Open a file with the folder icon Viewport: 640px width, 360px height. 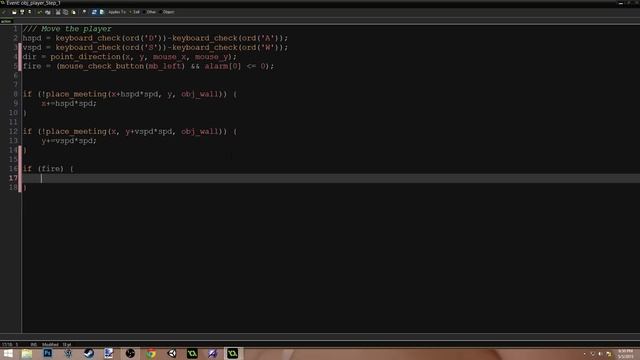pos(14,12)
